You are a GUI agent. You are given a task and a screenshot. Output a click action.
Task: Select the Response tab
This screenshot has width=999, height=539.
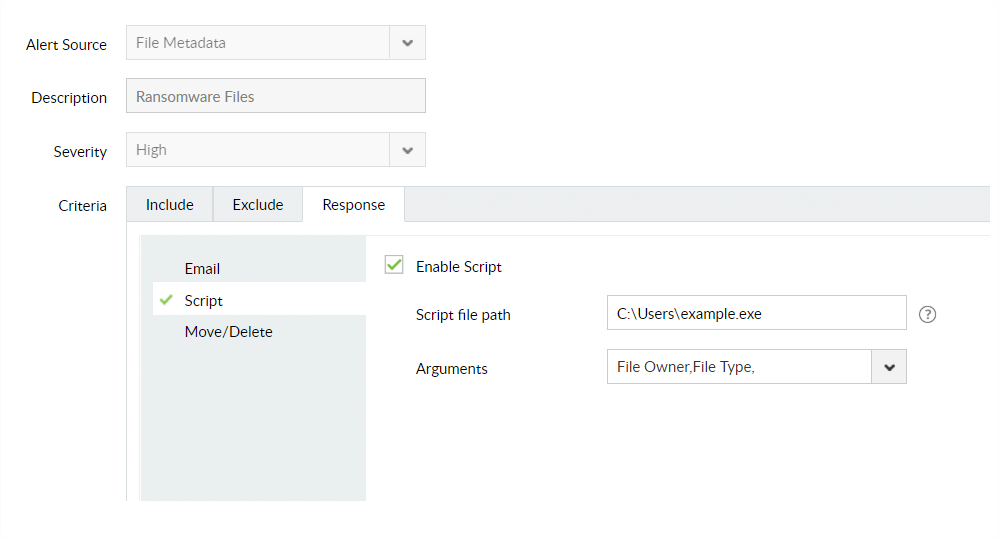click(x=353, y=205)
